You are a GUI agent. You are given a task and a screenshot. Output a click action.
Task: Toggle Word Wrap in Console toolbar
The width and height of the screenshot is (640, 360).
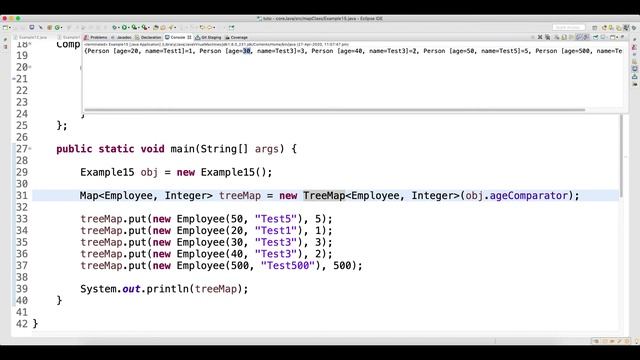click(x=571, y=37)
